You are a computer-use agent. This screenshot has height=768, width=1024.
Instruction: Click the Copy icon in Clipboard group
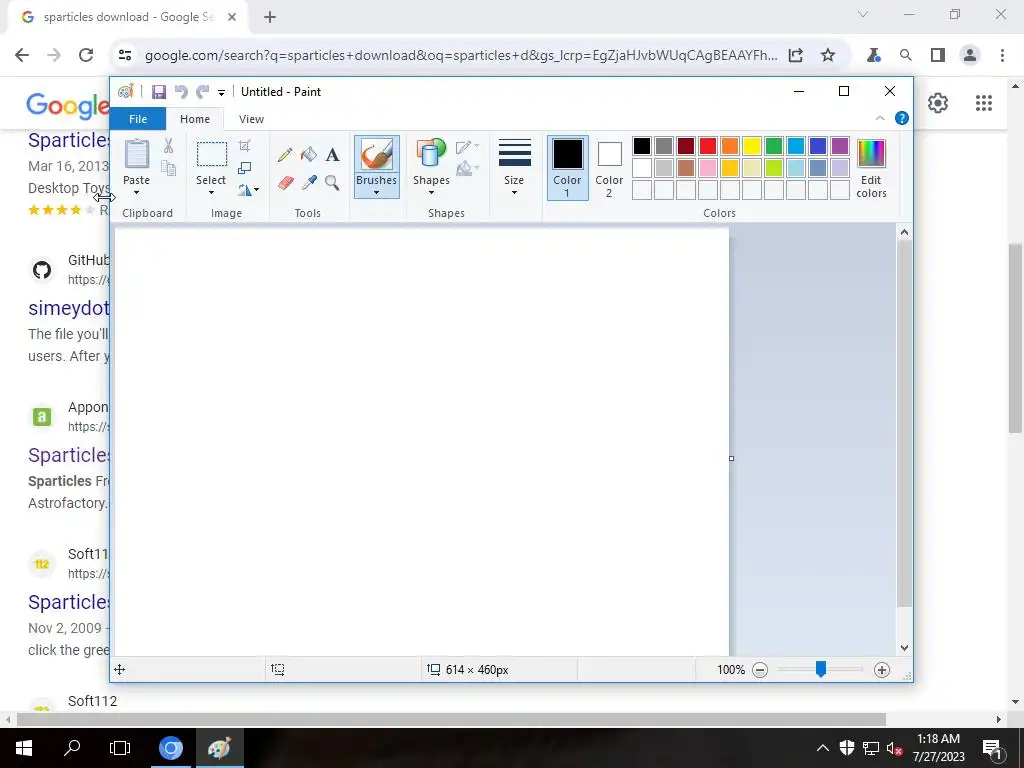(x=168, y=168)
